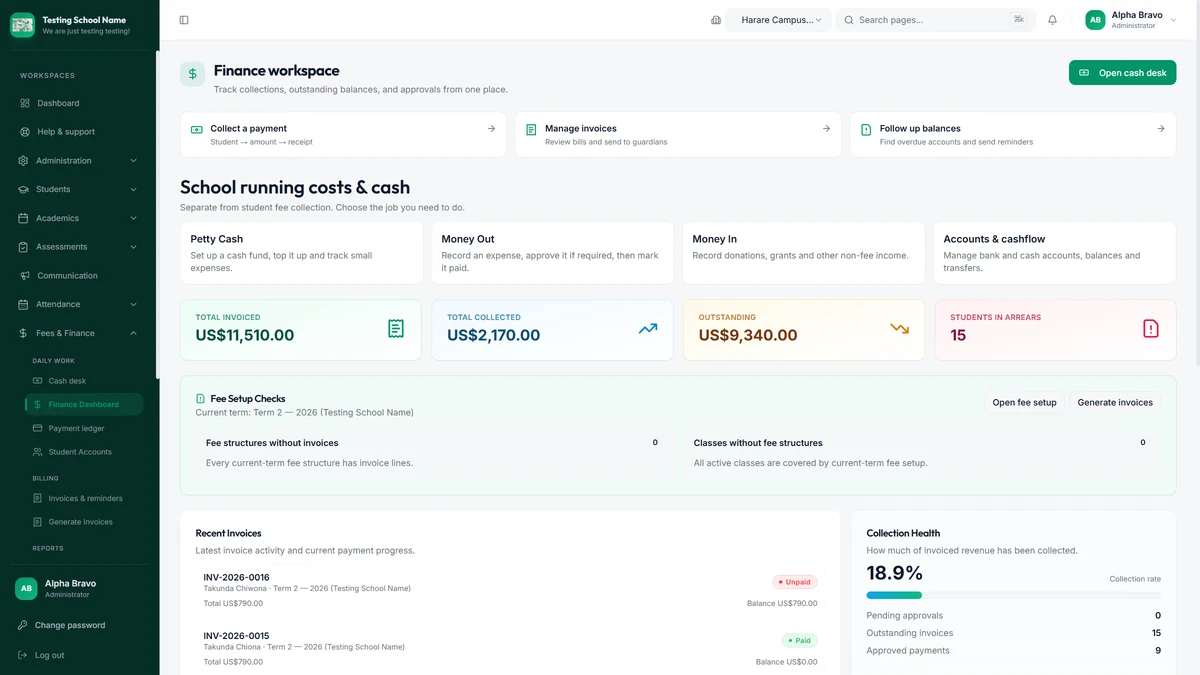Click the Generate invoices button

pos(1115,402)
